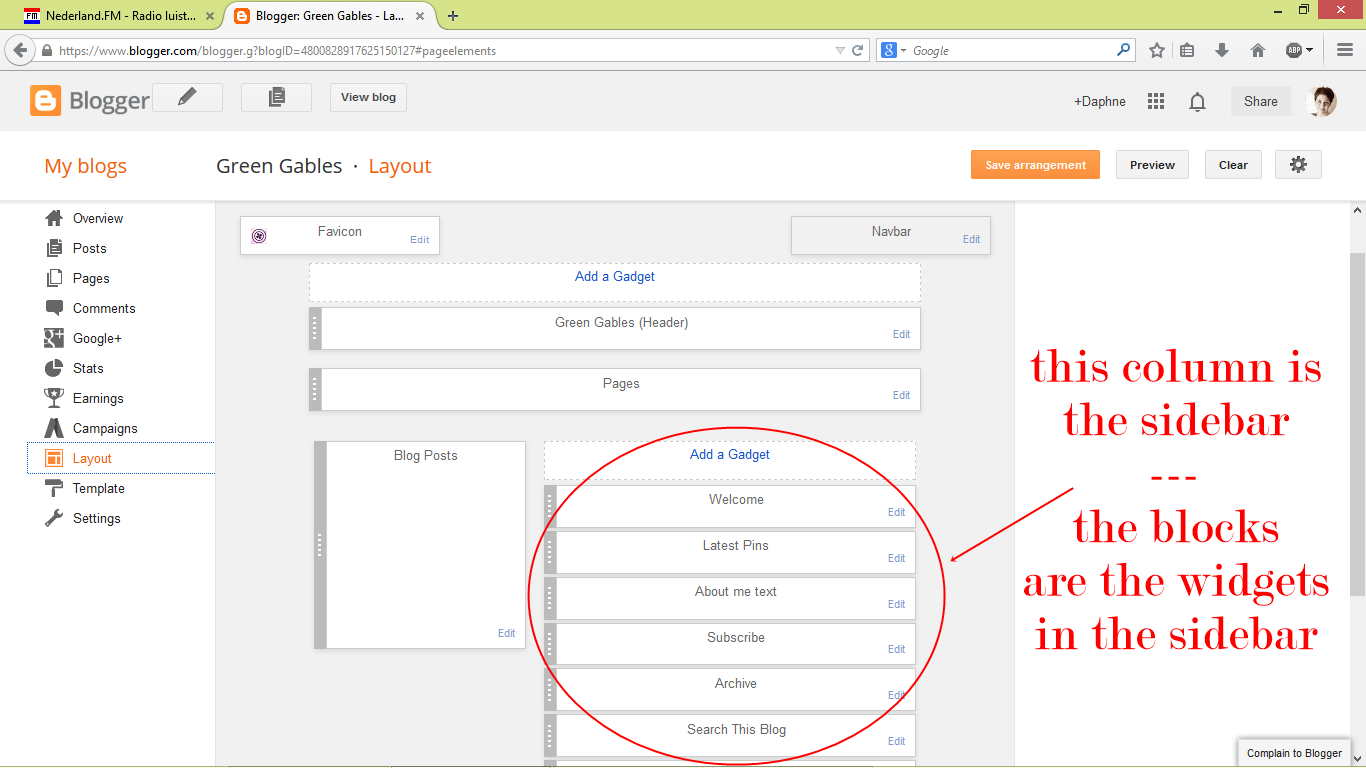Open the Comments section icon
Screen dimensions: 1366x768
[53, 308]
